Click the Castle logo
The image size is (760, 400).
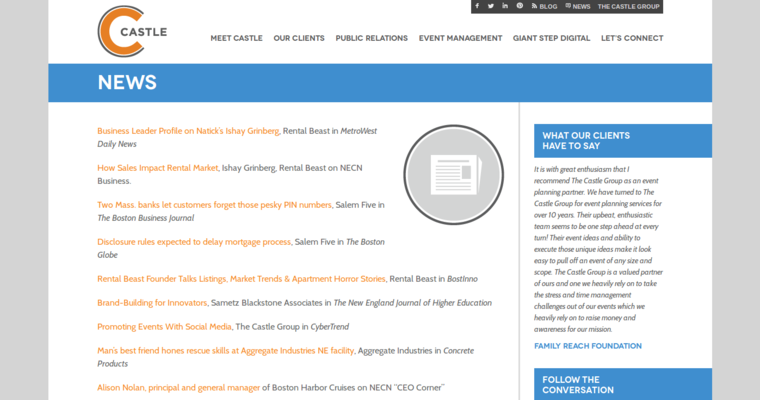coord(132,32)
